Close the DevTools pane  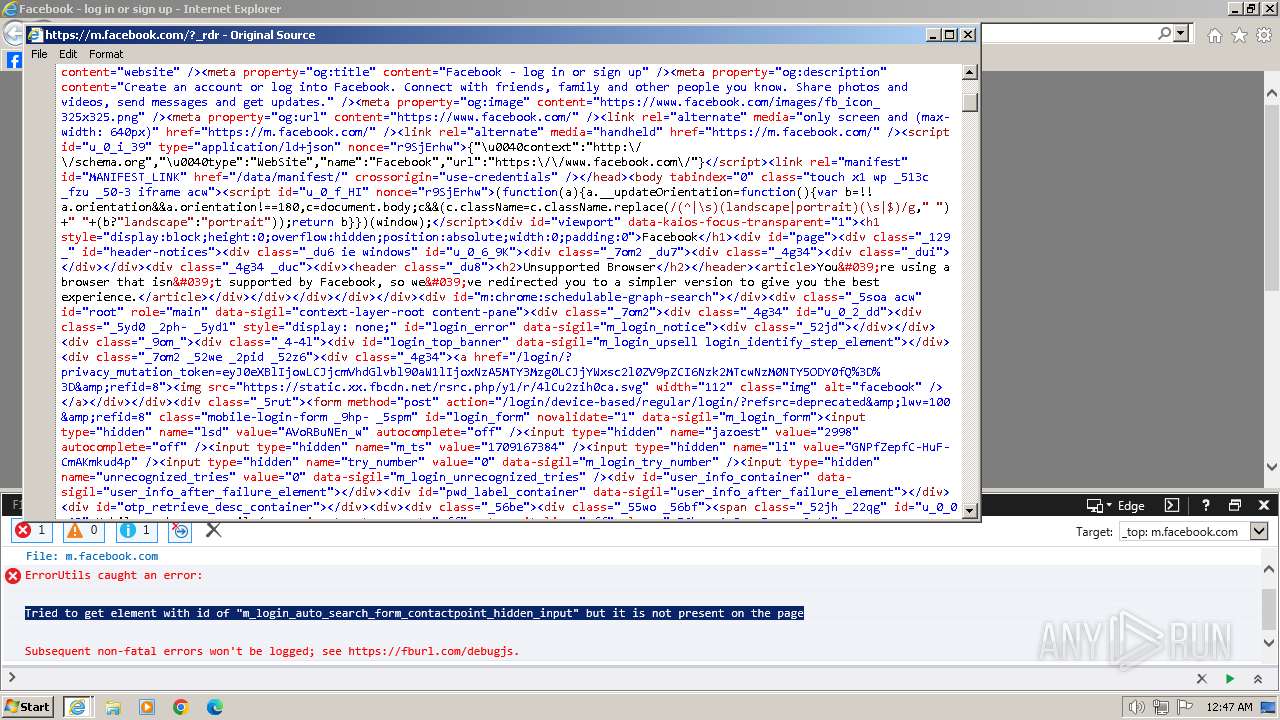point(1263,505)
